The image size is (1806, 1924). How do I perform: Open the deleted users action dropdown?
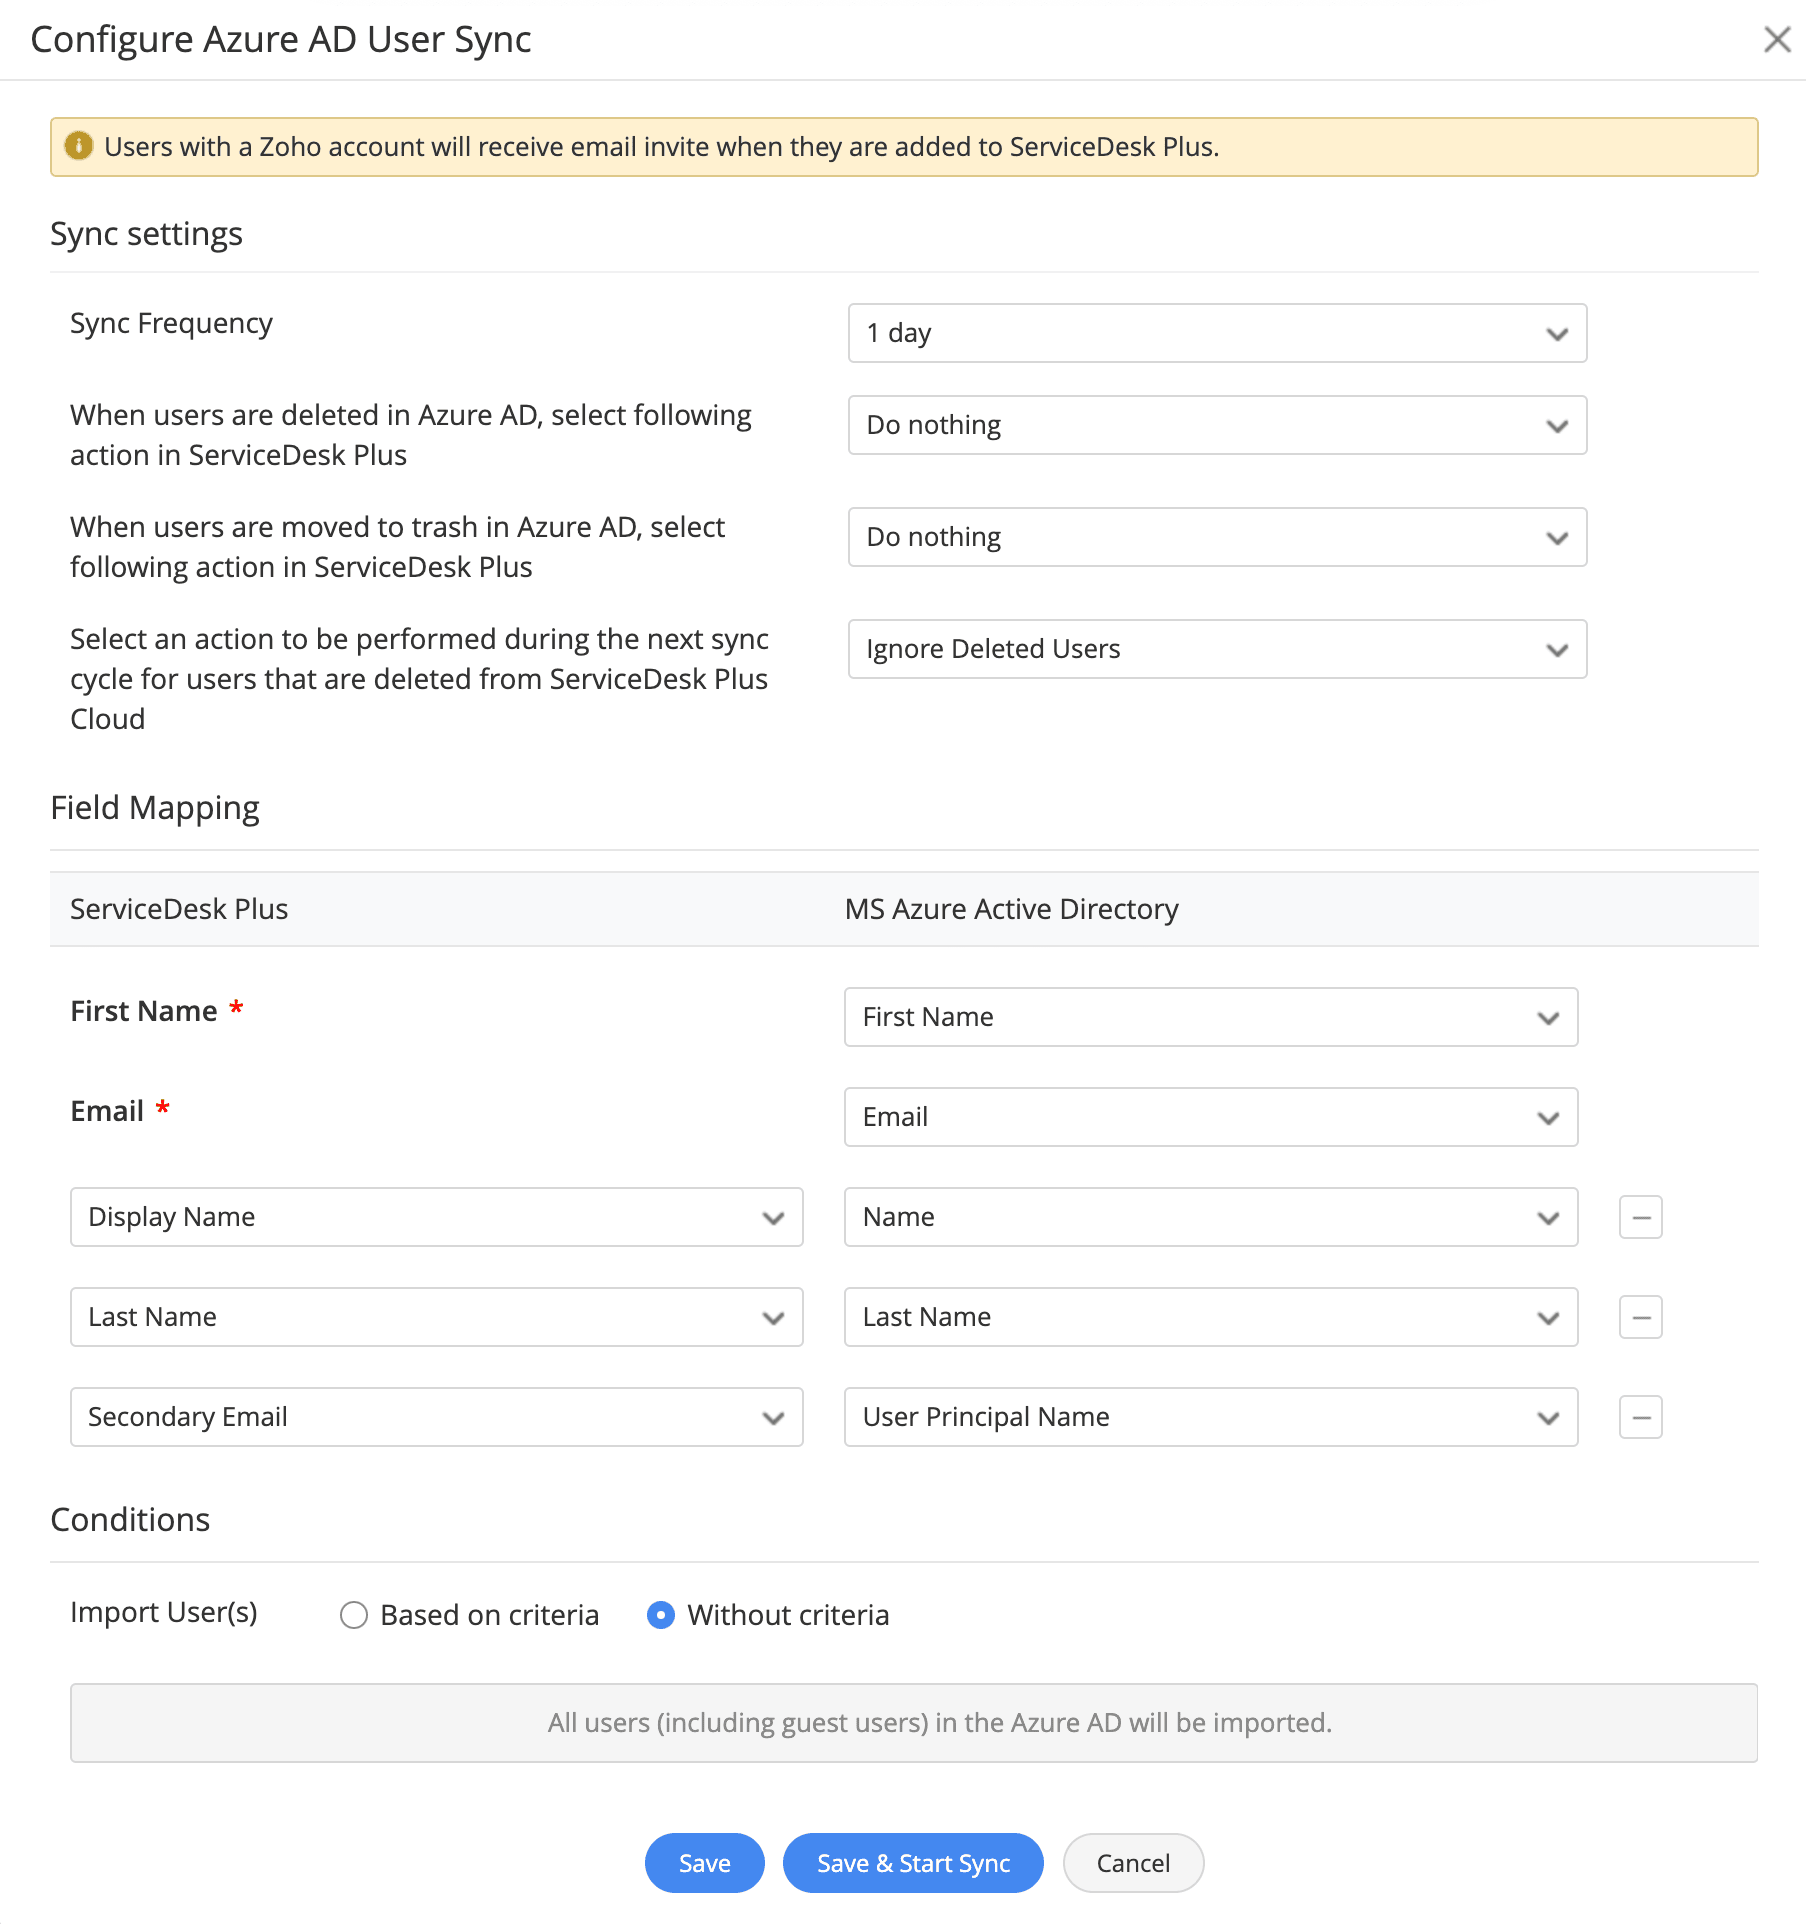1217,425
